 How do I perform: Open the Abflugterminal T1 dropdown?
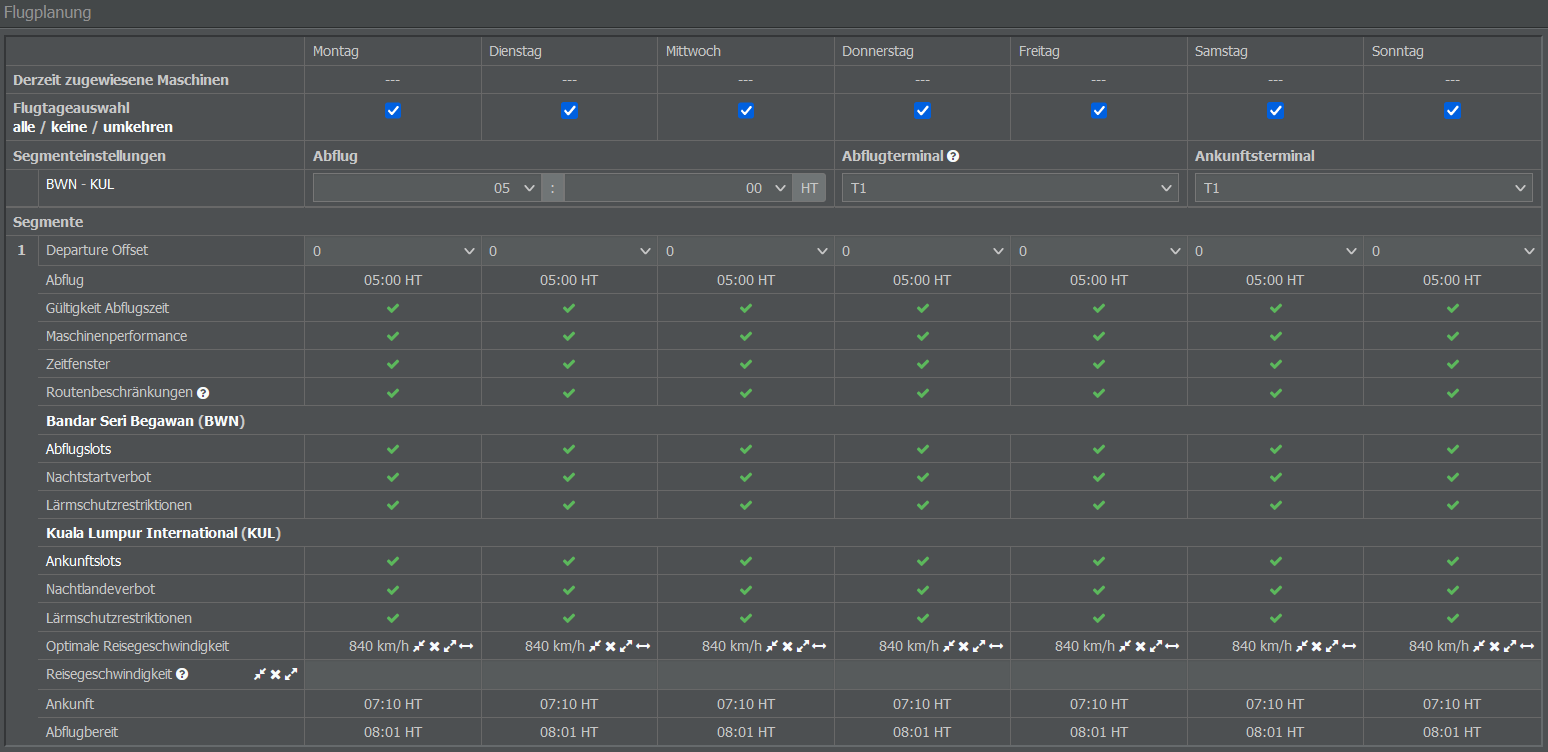[x=1010, y=188]
